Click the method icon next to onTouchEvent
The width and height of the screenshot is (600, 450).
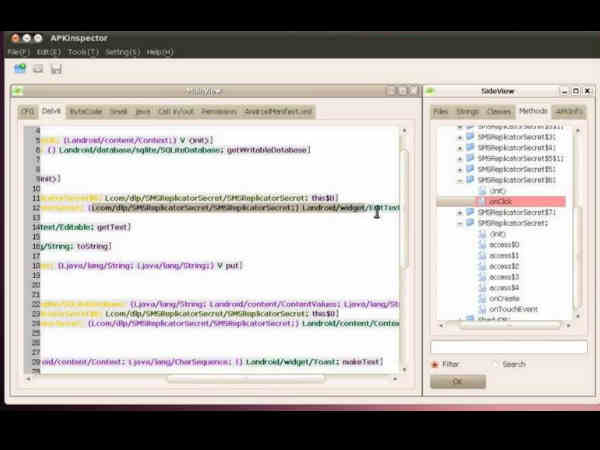483,309
